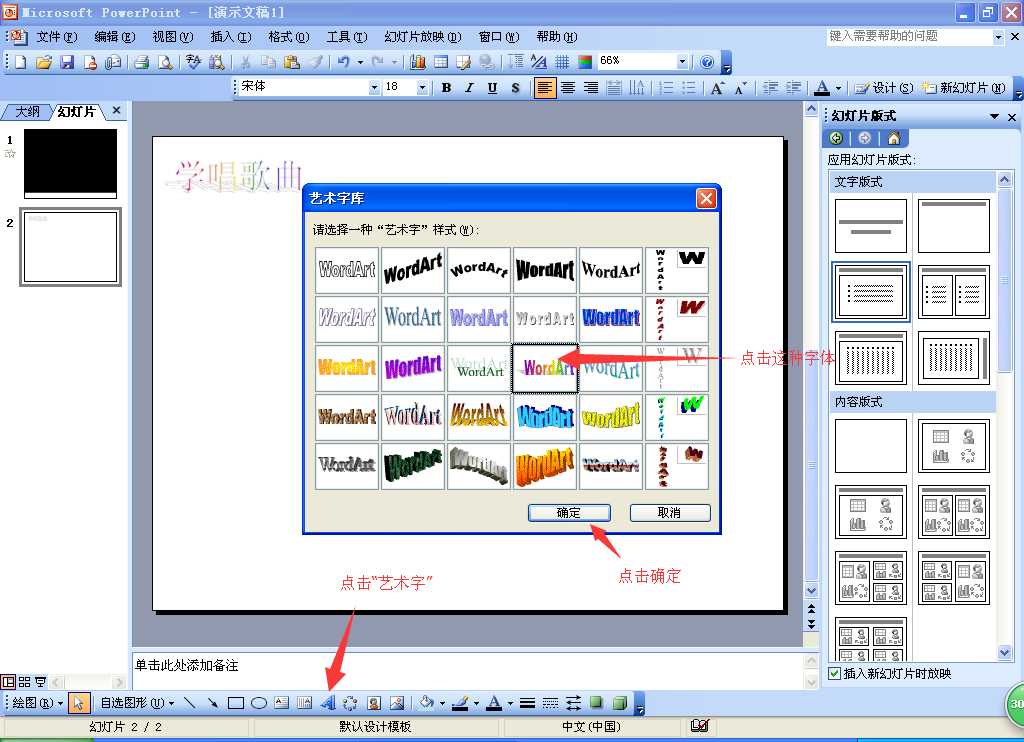Open the Format menu

[289, 37]
